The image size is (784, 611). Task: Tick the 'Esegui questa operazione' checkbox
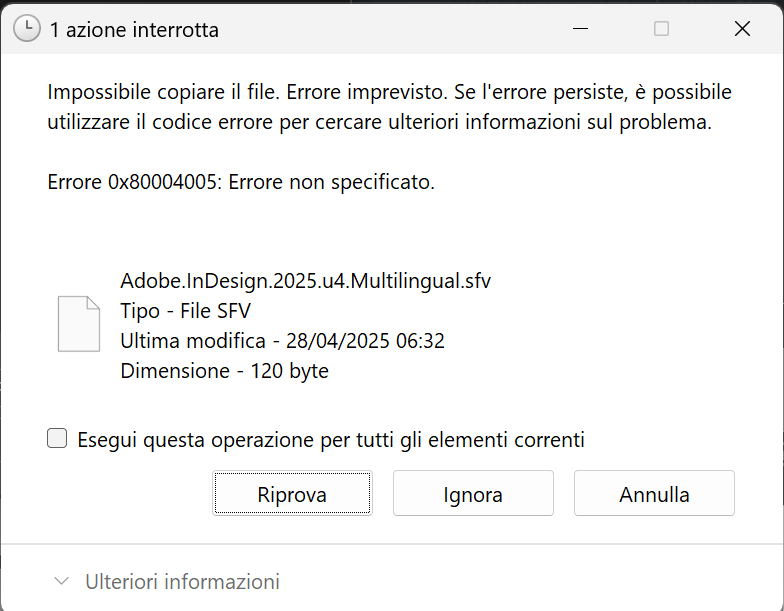tap(57, 438)
